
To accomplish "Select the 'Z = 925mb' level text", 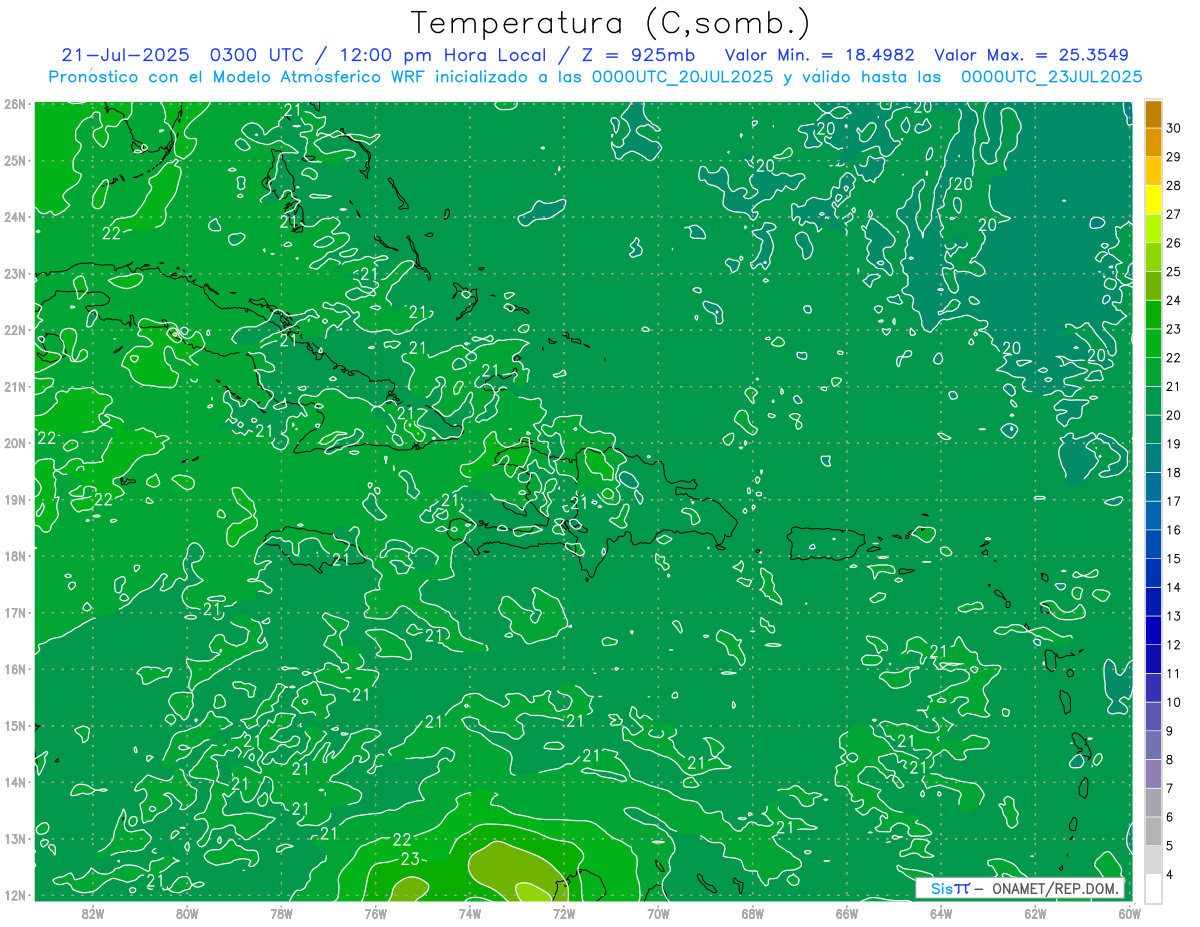I will 639,54.
